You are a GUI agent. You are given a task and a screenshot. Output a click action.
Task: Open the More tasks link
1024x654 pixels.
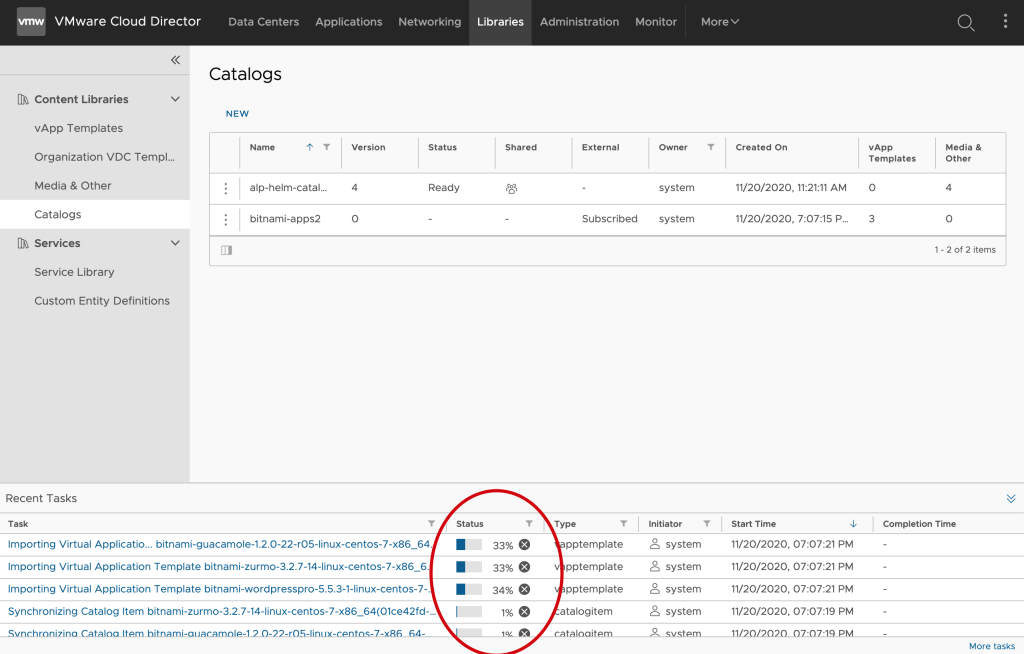[x=991, y=646]
